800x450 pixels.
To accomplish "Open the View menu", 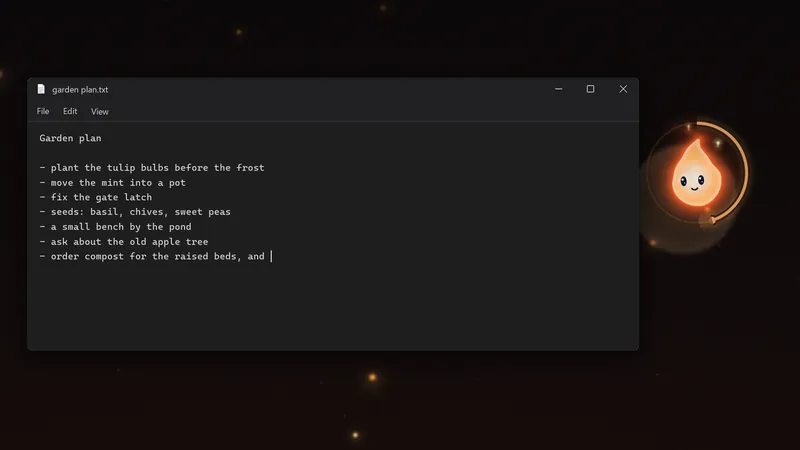I will tap(99, 111).
